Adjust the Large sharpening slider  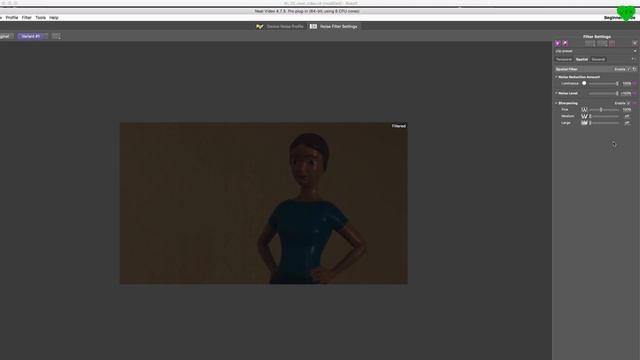(x=604, y=123)
